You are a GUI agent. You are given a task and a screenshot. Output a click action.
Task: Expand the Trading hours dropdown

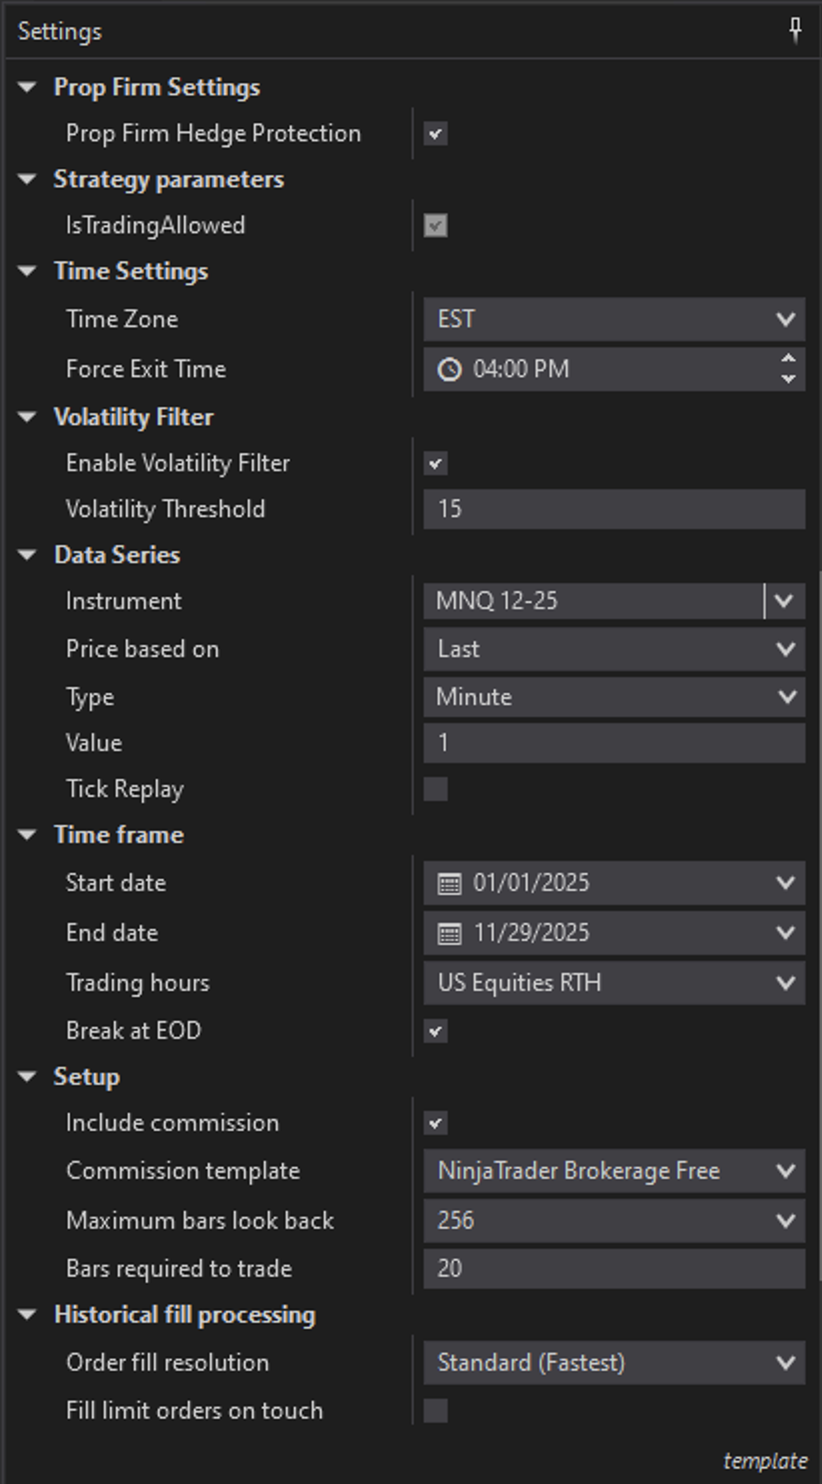613,983
